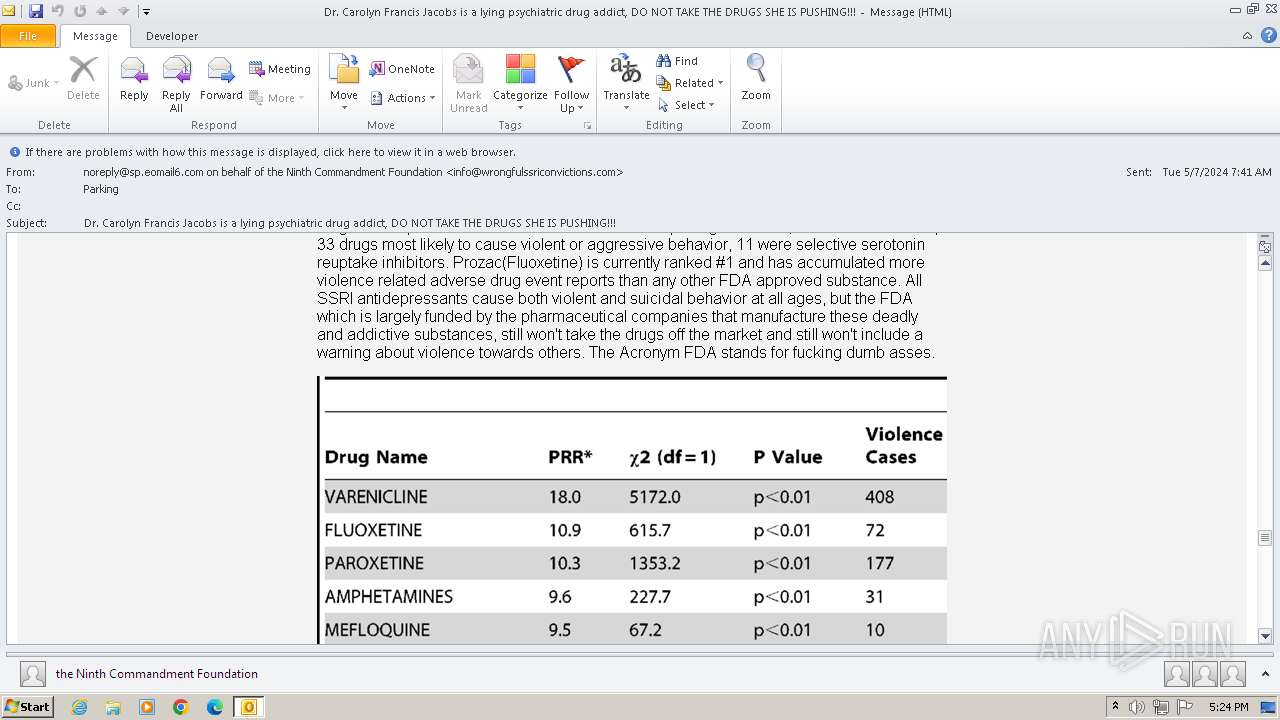Click the sender address in From field
The image size is (1280, 720).
click(353, 172)
